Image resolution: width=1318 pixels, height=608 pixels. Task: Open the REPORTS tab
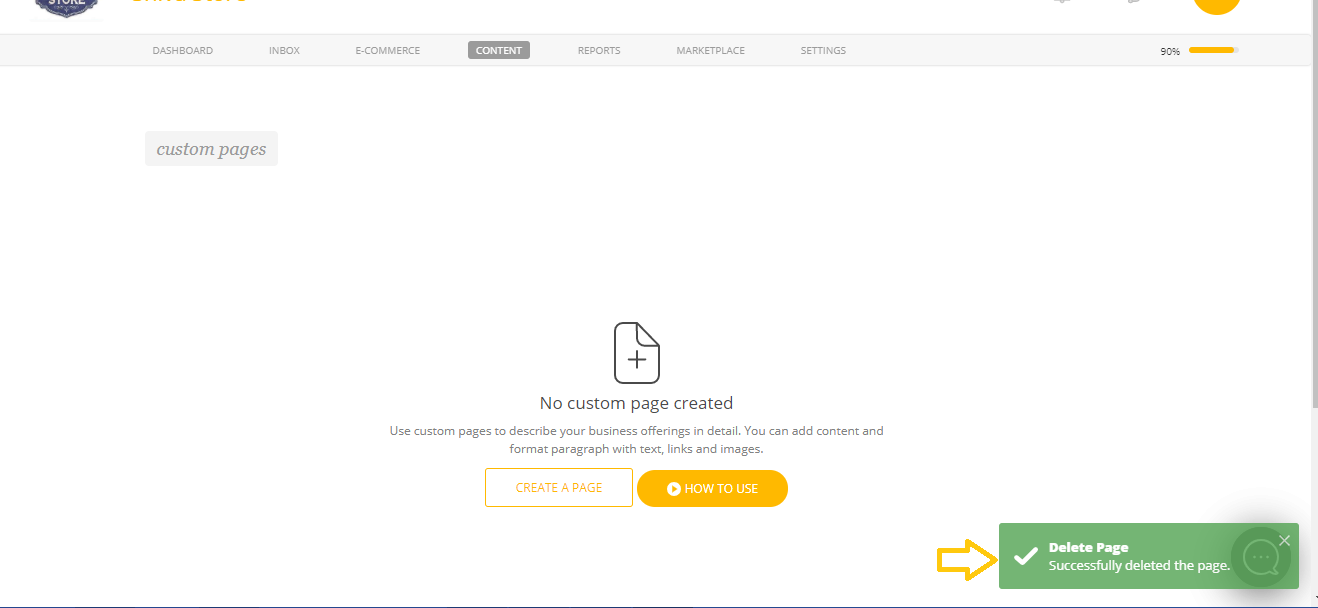[x=598, y=50]
